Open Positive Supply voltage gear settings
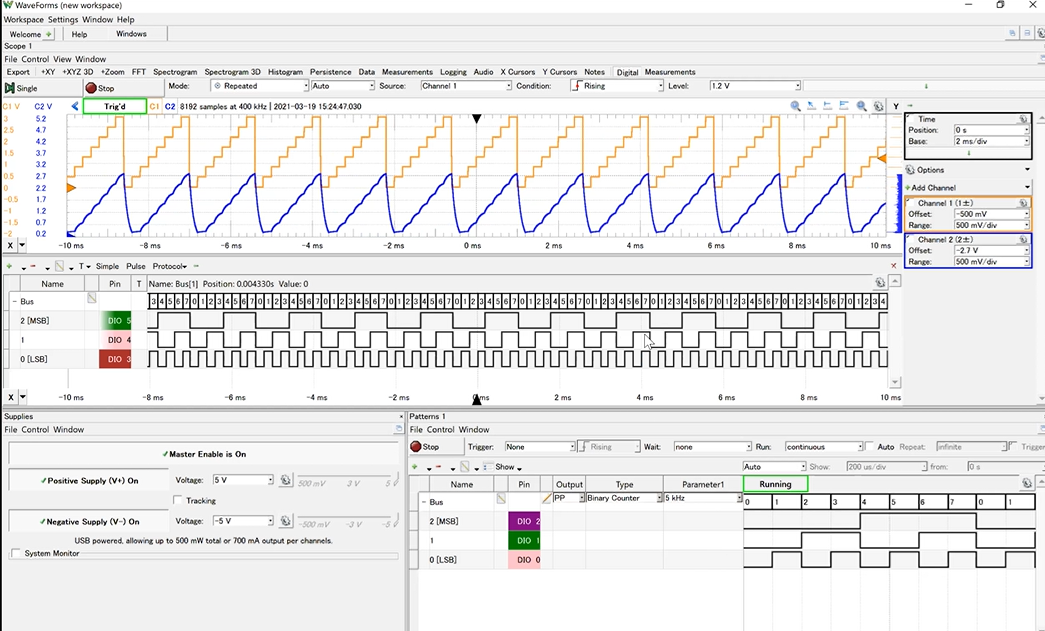1045x631 pixels. coord(286,480)
